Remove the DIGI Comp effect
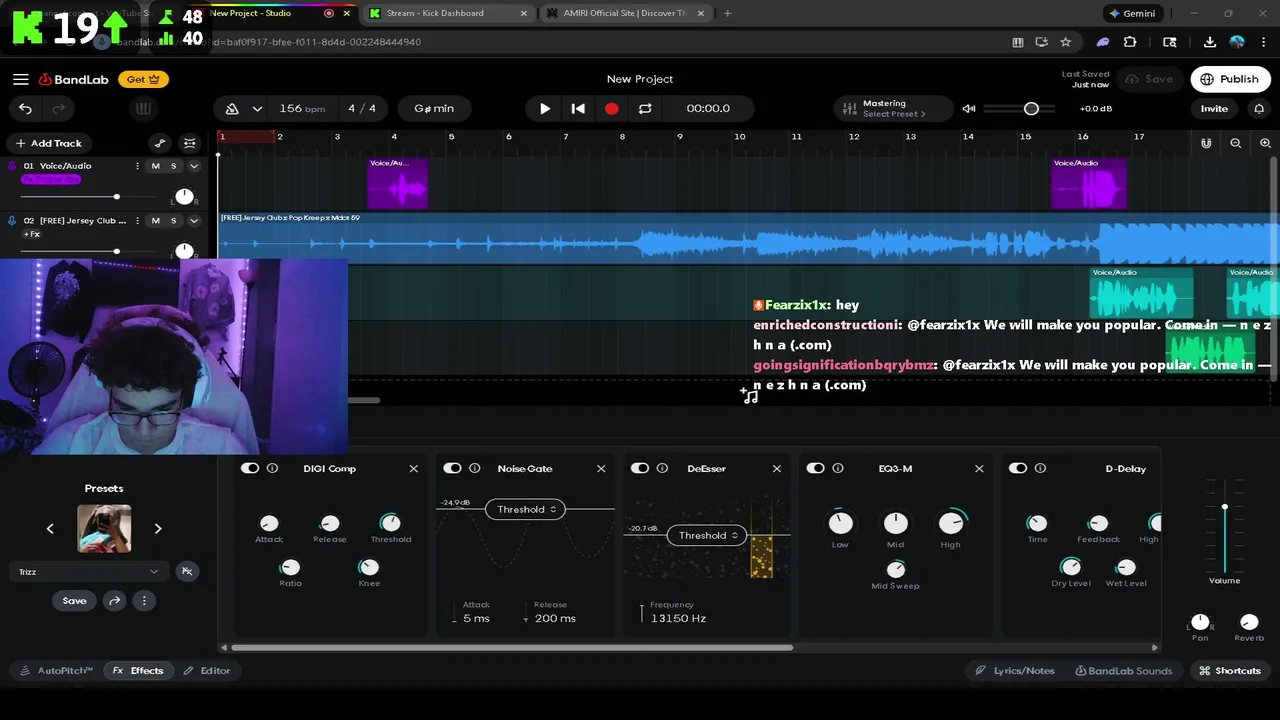Screen dimensions: 1280x720 point(413,468)
